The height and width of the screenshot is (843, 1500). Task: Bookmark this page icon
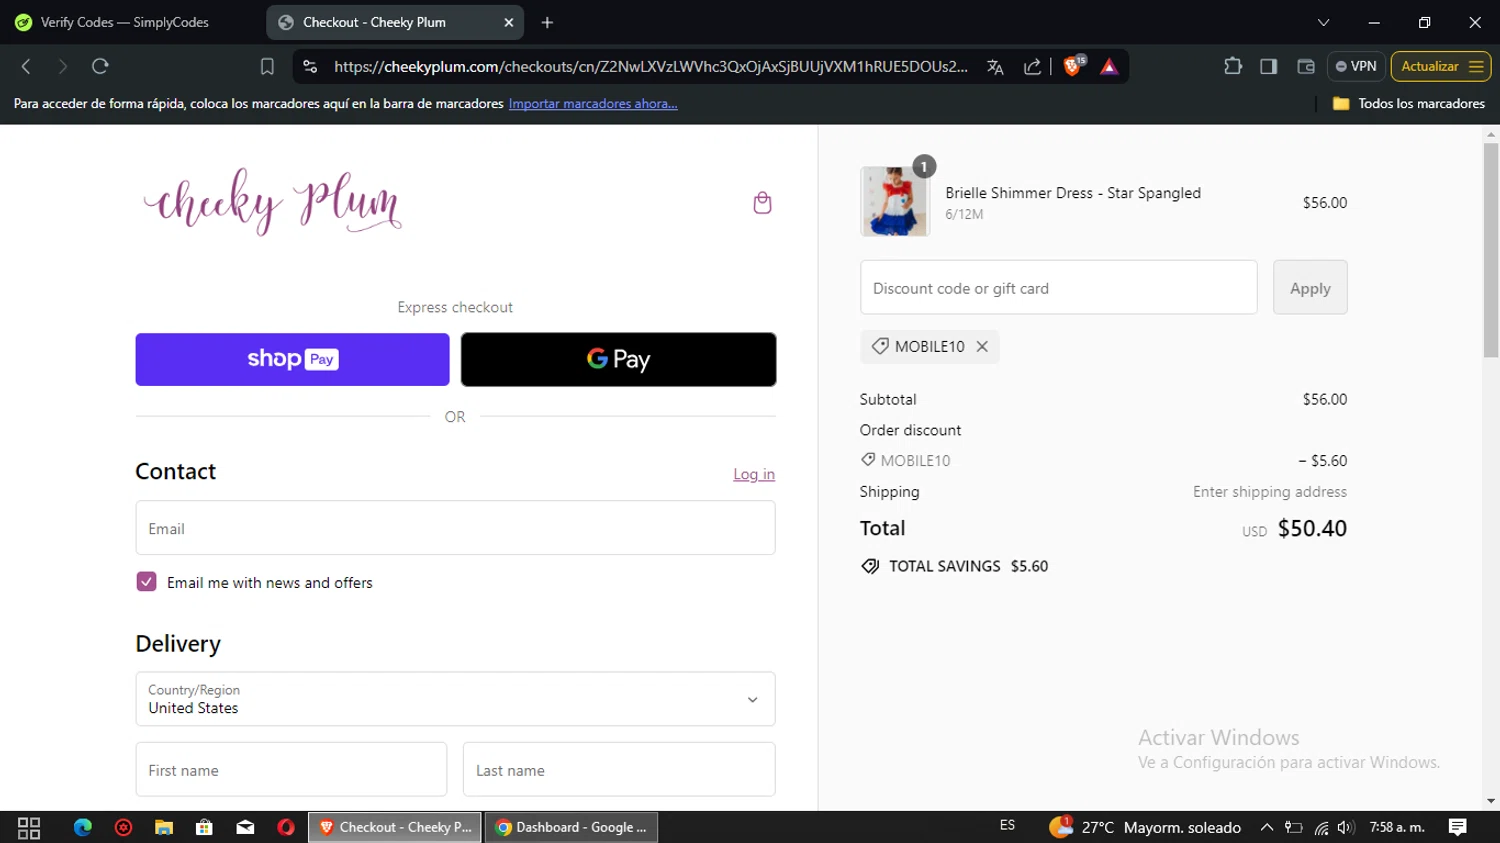tap(267, 66)
